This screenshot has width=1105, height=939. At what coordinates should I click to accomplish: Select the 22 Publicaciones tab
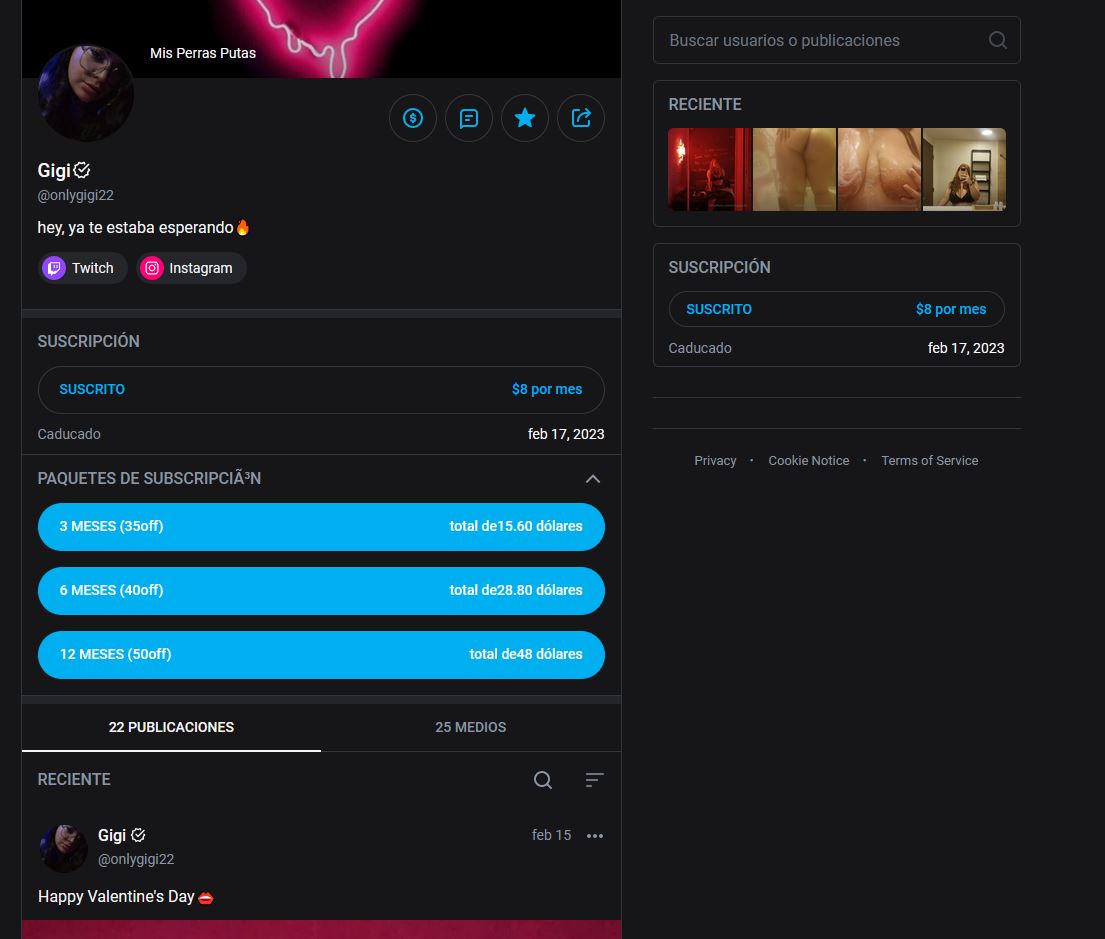(x=171, y=727)
